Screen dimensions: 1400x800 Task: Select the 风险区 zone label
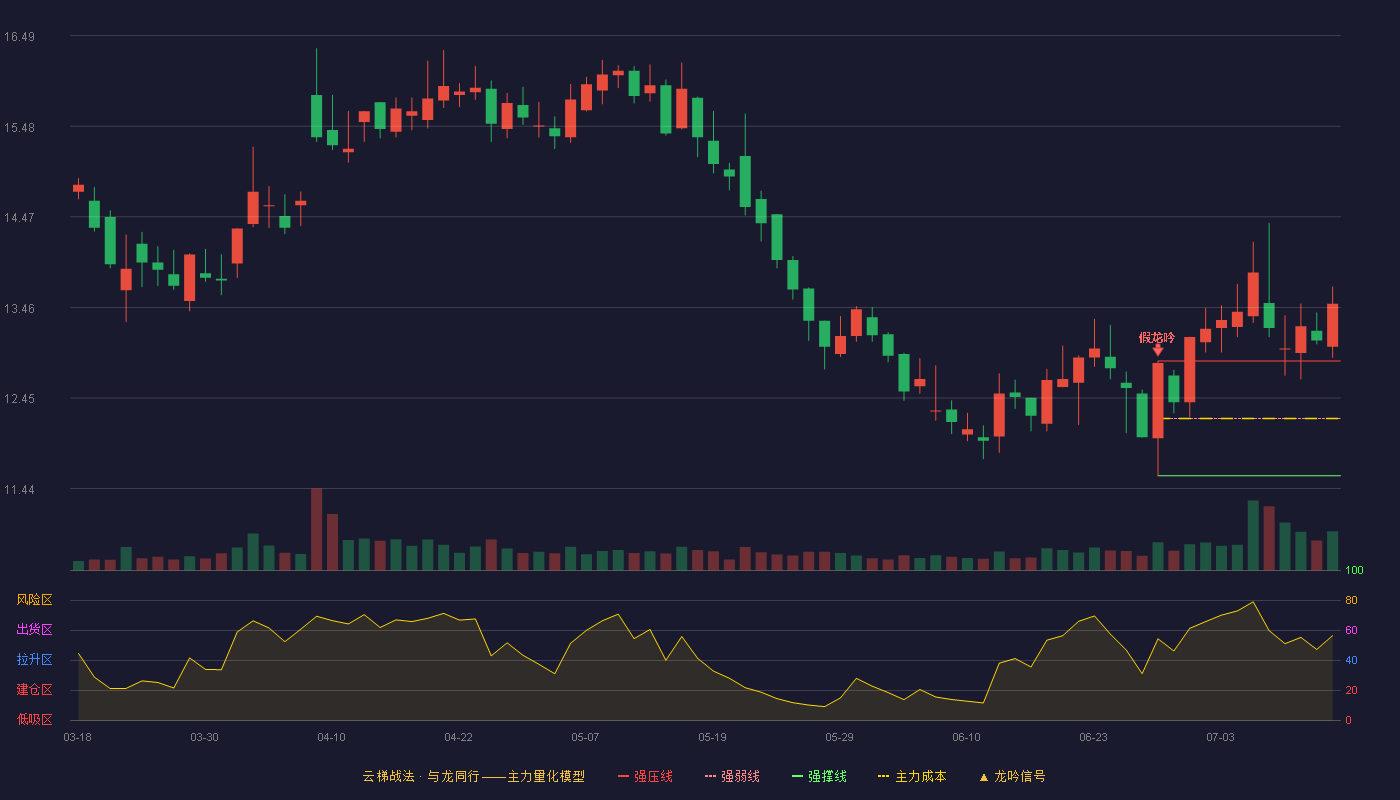(x=34, y=600)
